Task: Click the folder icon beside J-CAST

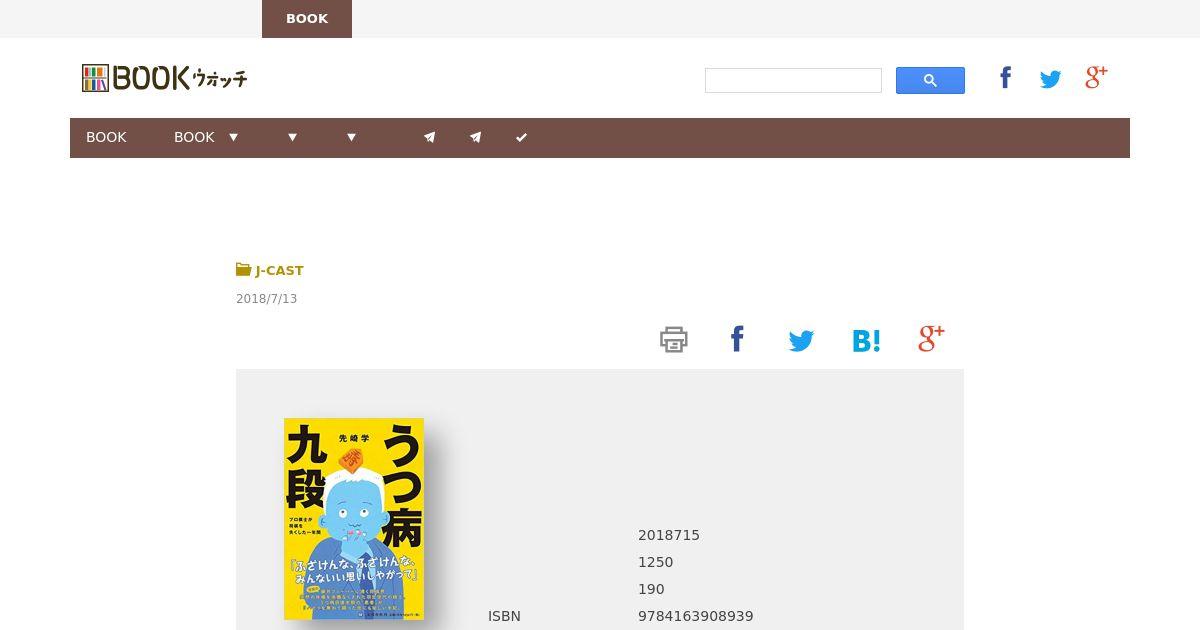Action: (243, 269)
